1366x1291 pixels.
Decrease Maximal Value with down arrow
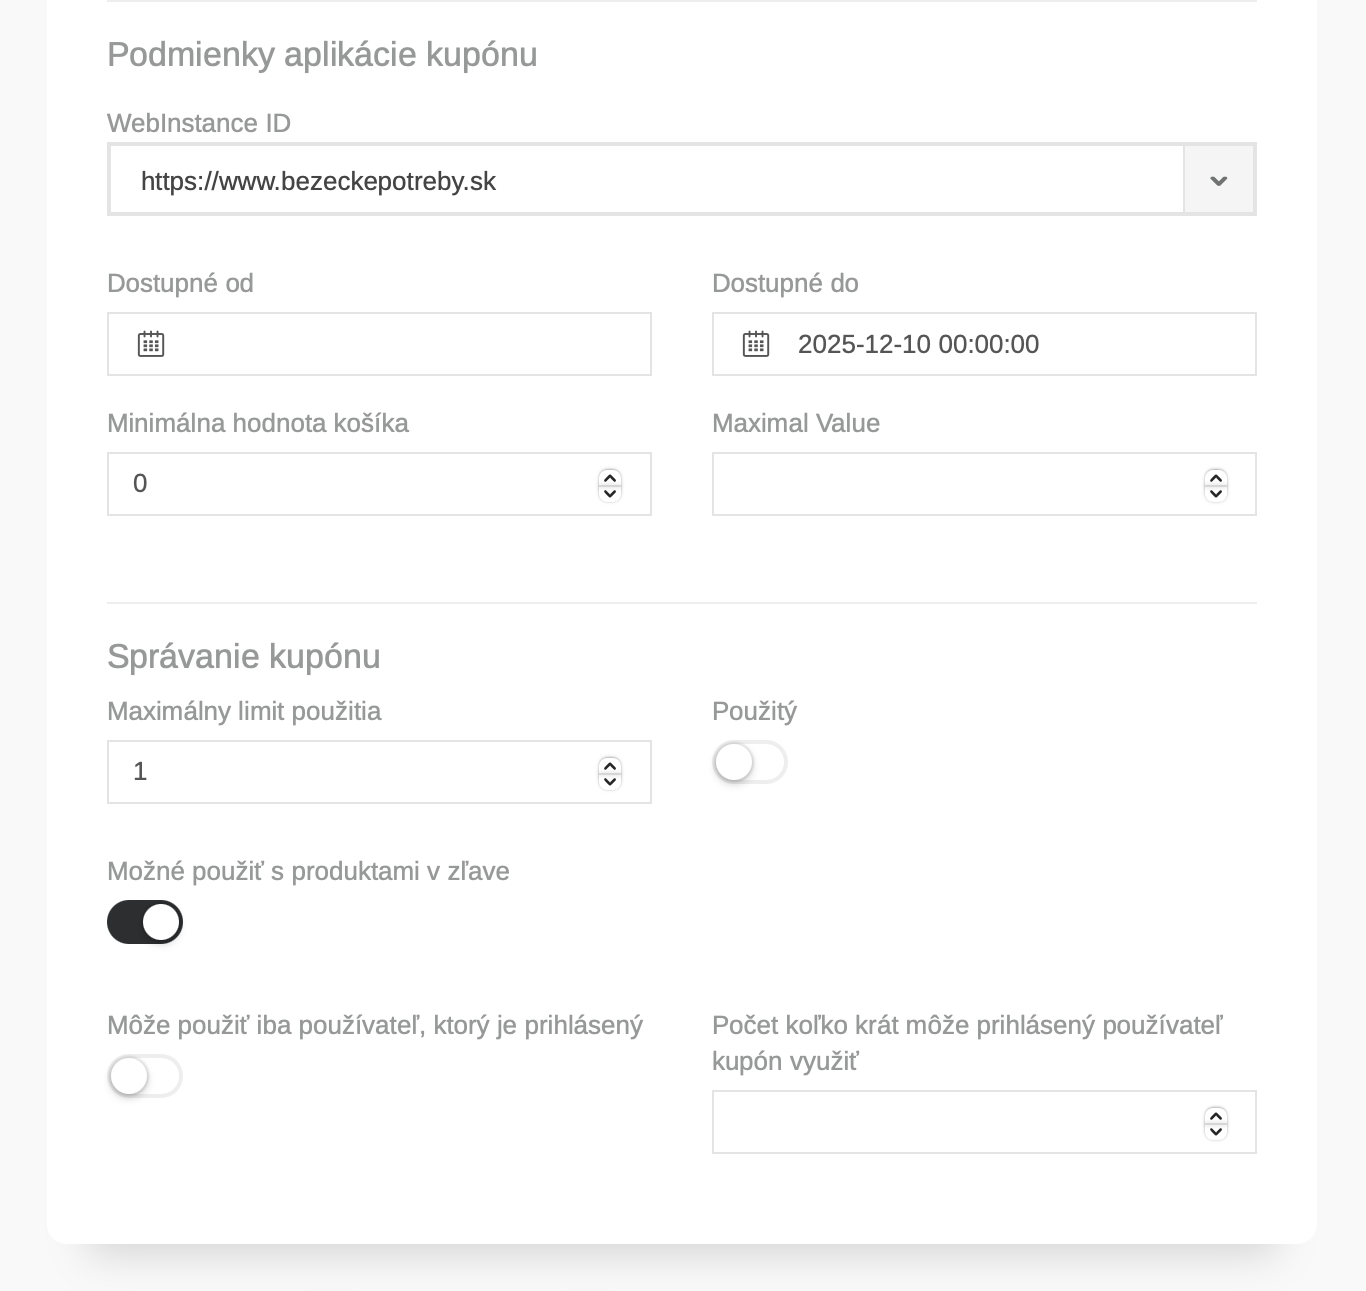[x=1216, y=492]
